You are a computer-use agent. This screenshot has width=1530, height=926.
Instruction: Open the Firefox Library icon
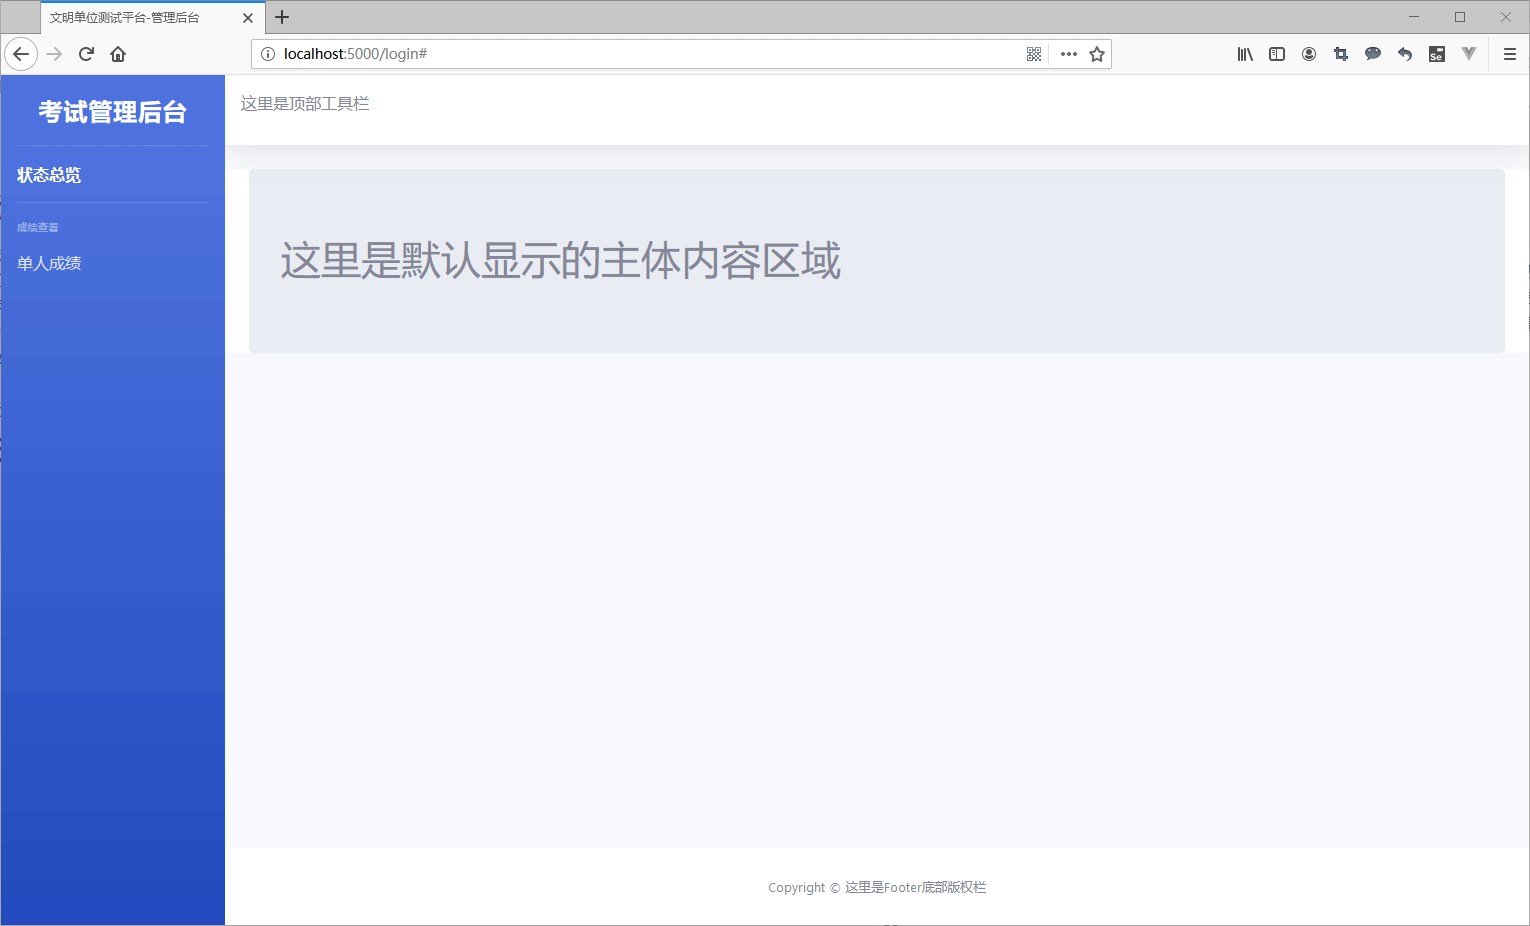pyautogui.click(x=1244, y=54)
